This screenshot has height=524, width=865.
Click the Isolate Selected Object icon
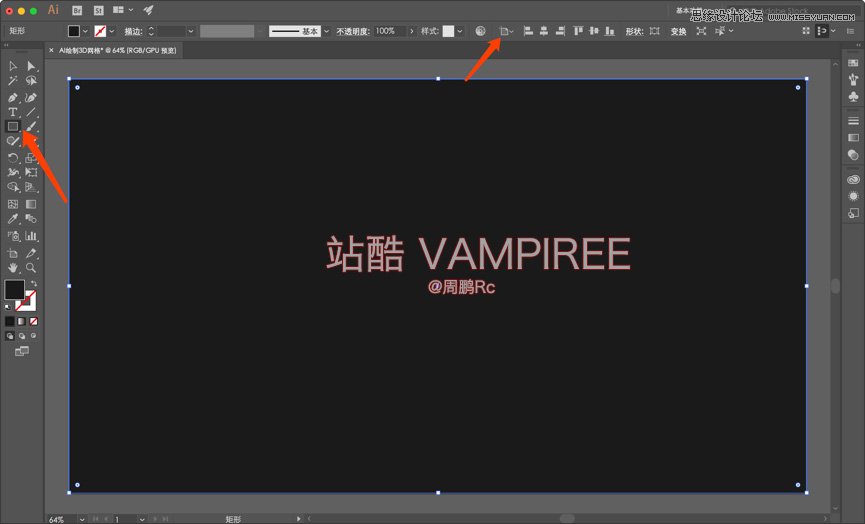click(701, 31)
